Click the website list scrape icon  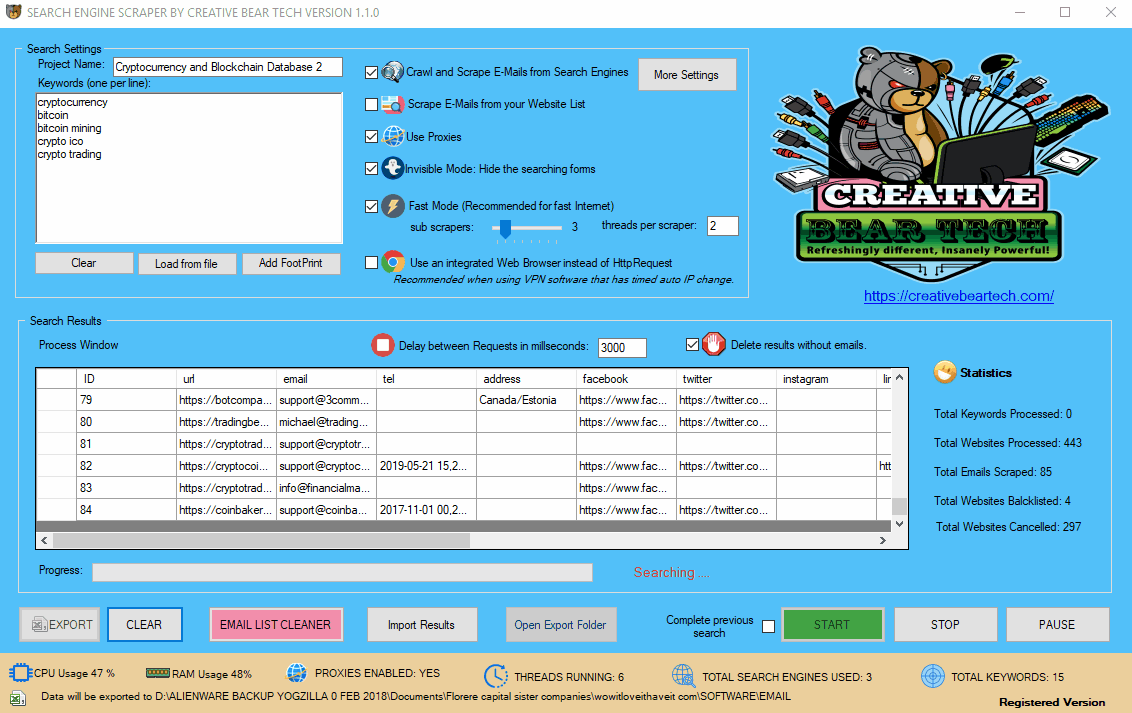point(392,104)
